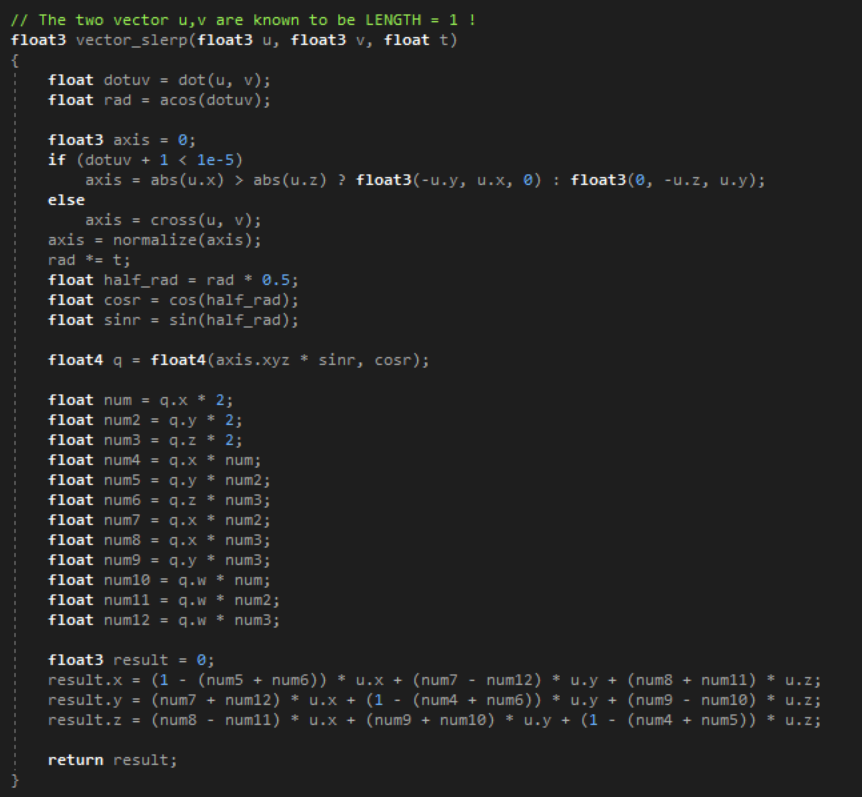Viewport: 862px width, 797px height.
Task: Place cursor on the closing curly brace
Action: [15, 780]
